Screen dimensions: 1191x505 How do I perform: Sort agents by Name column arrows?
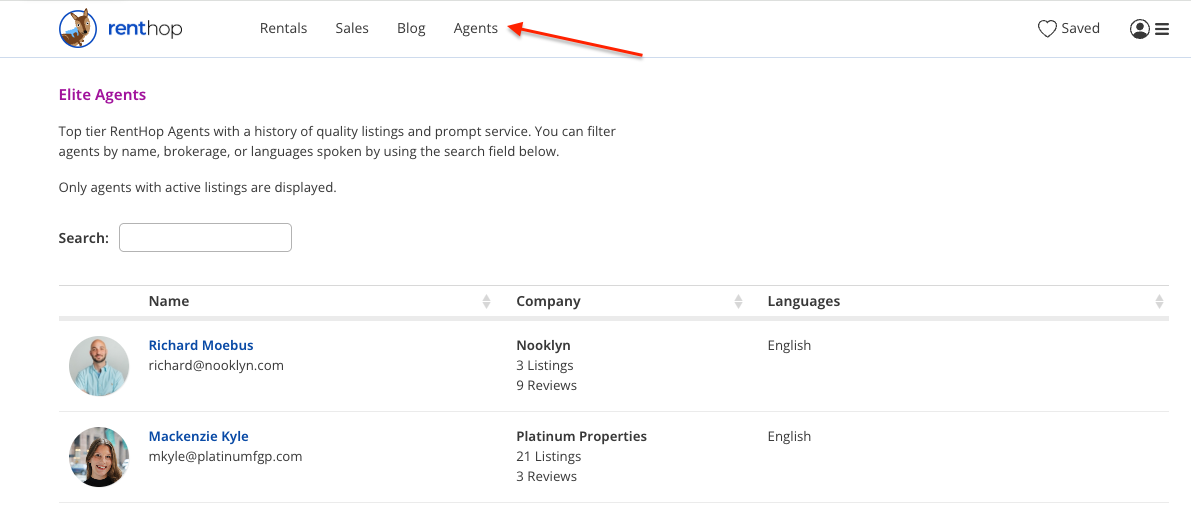pos(487,301)
